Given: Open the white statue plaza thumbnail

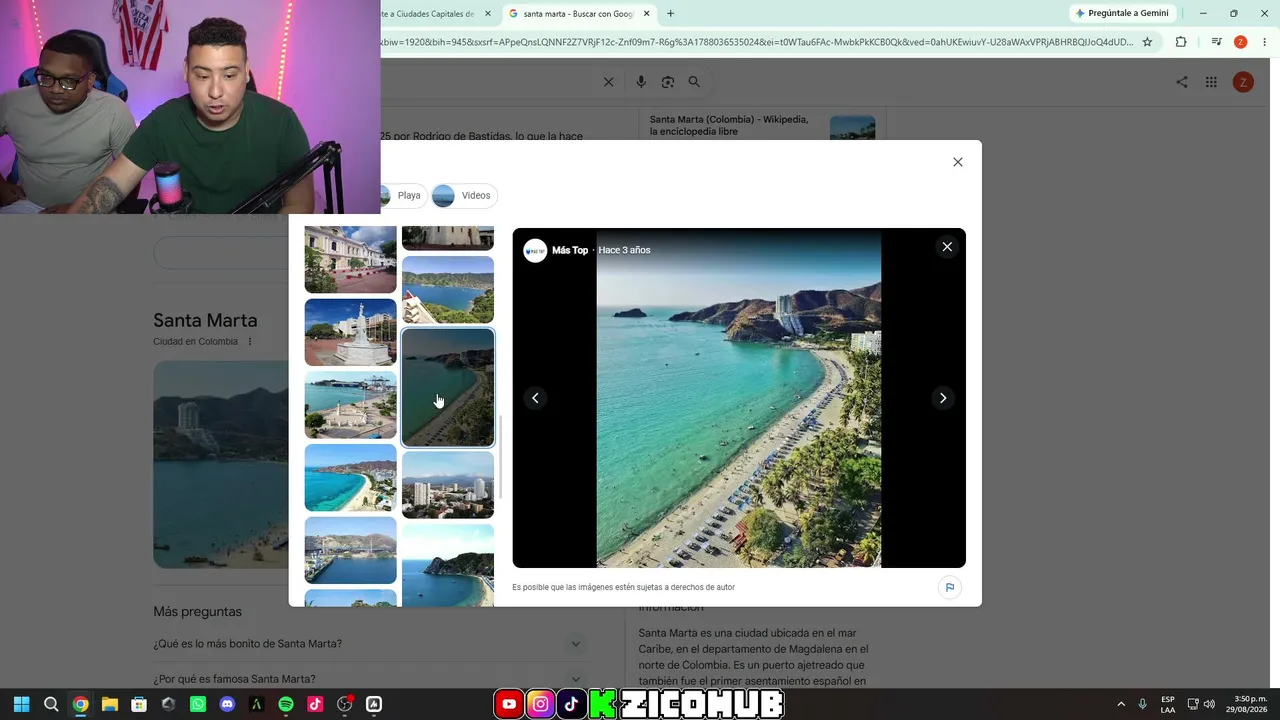Looking at the screenshot, I should (x=350, y=332).
